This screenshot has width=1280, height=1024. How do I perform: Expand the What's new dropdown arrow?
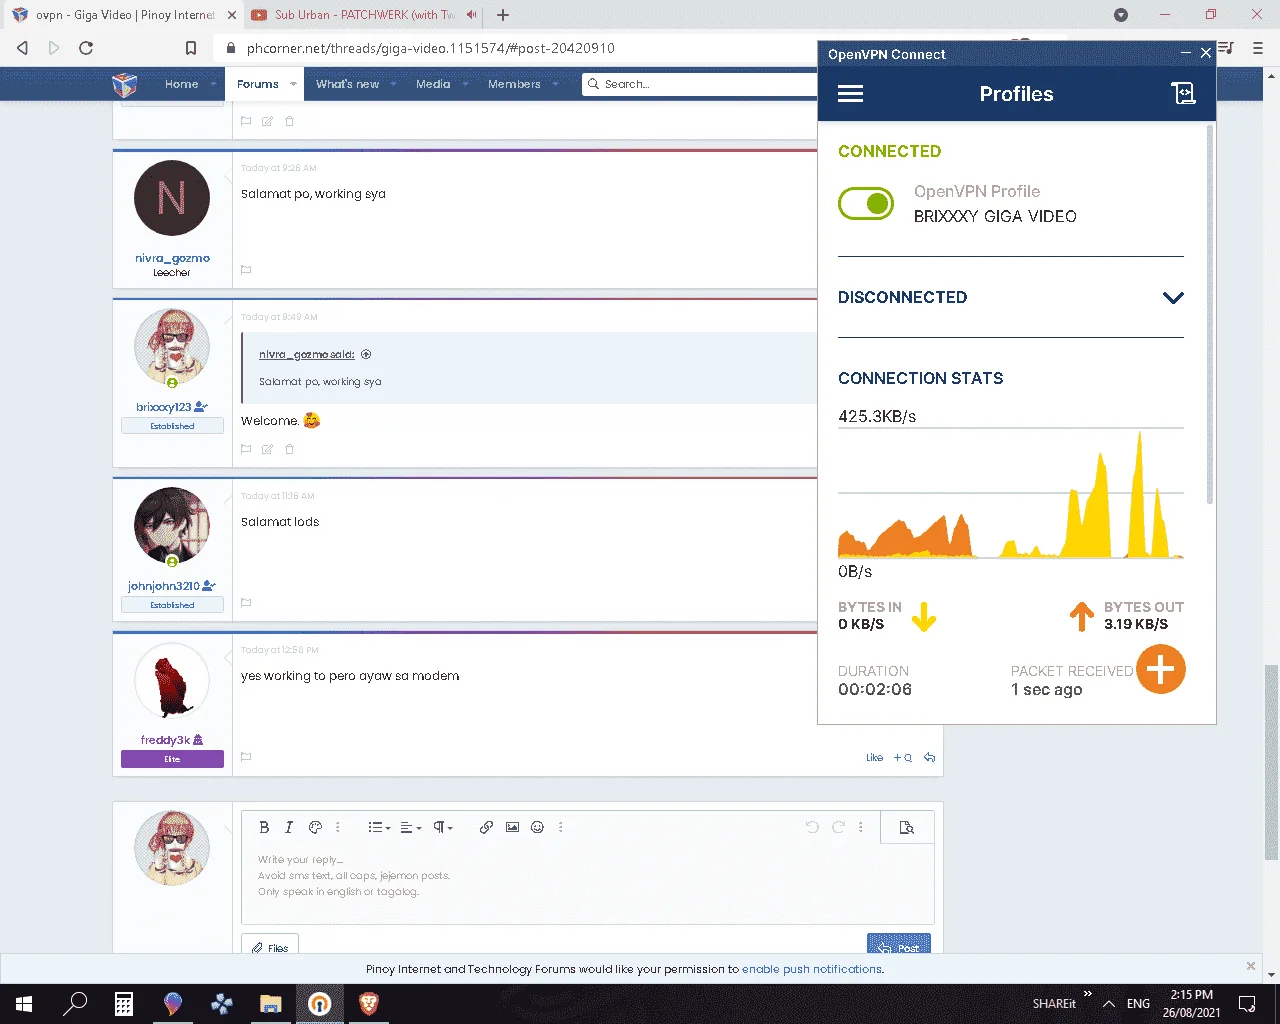393,84
